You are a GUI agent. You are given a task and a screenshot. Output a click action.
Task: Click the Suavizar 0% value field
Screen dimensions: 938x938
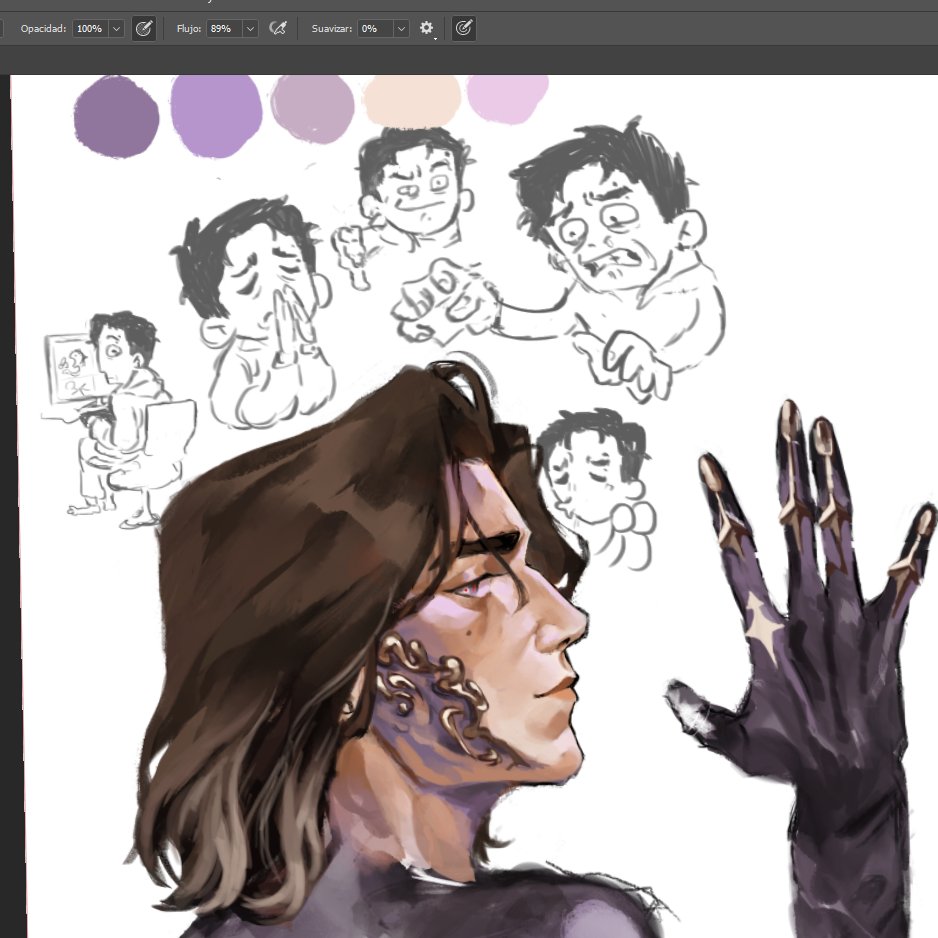[x=375, y=29]
